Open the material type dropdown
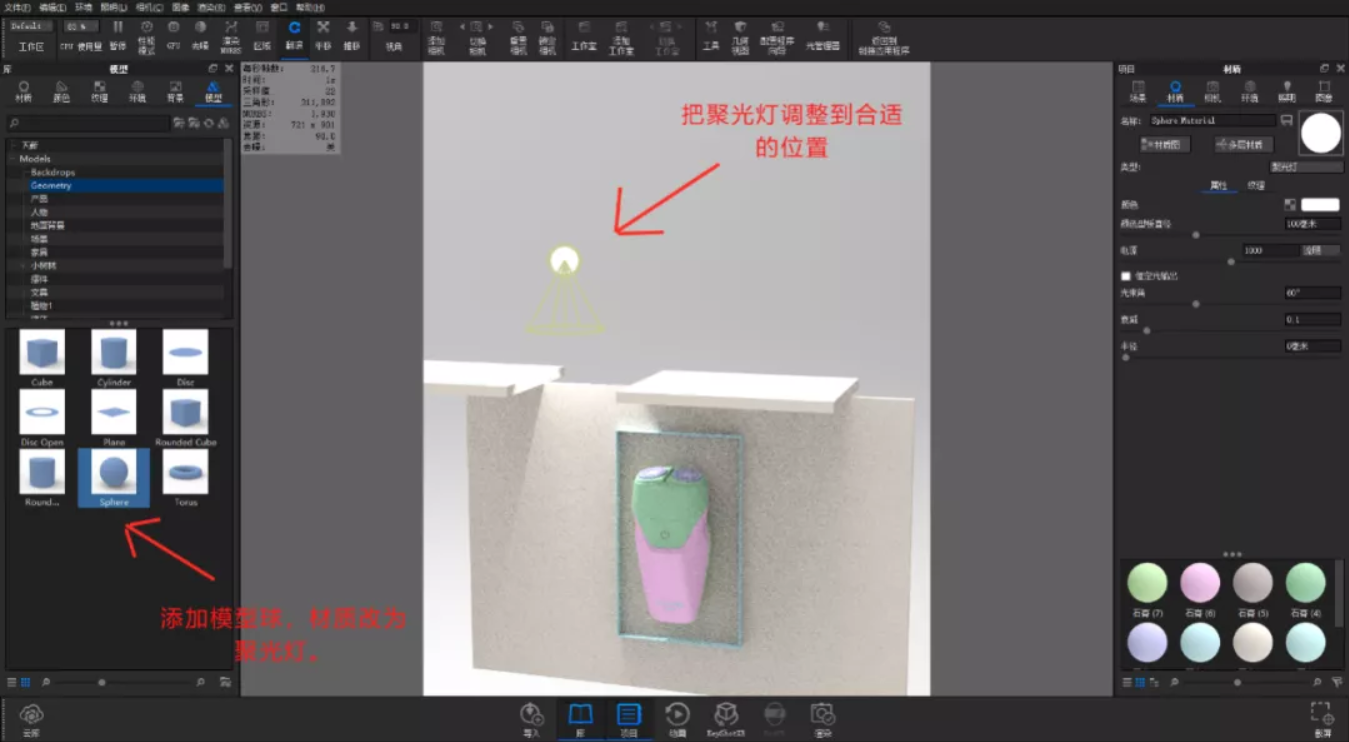 click(1305, 166)
